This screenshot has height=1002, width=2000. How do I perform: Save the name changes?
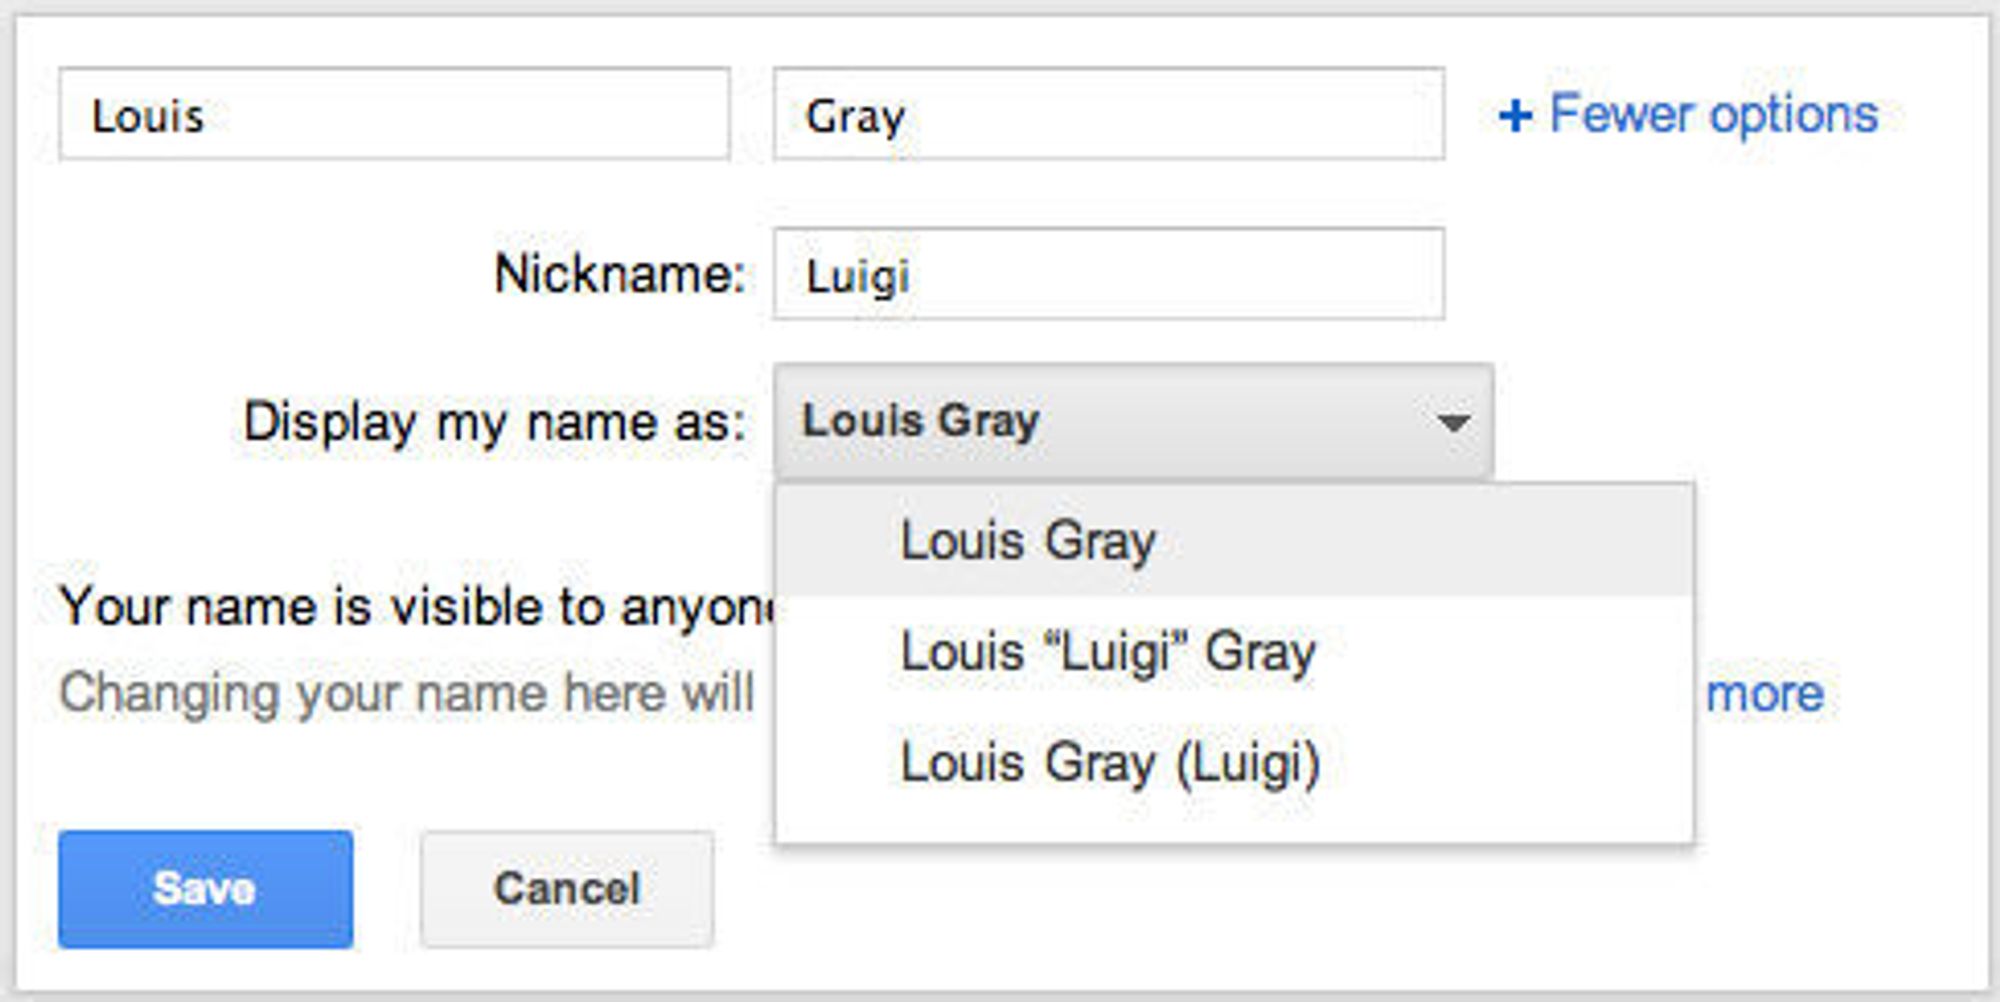[x=205, y=889]
